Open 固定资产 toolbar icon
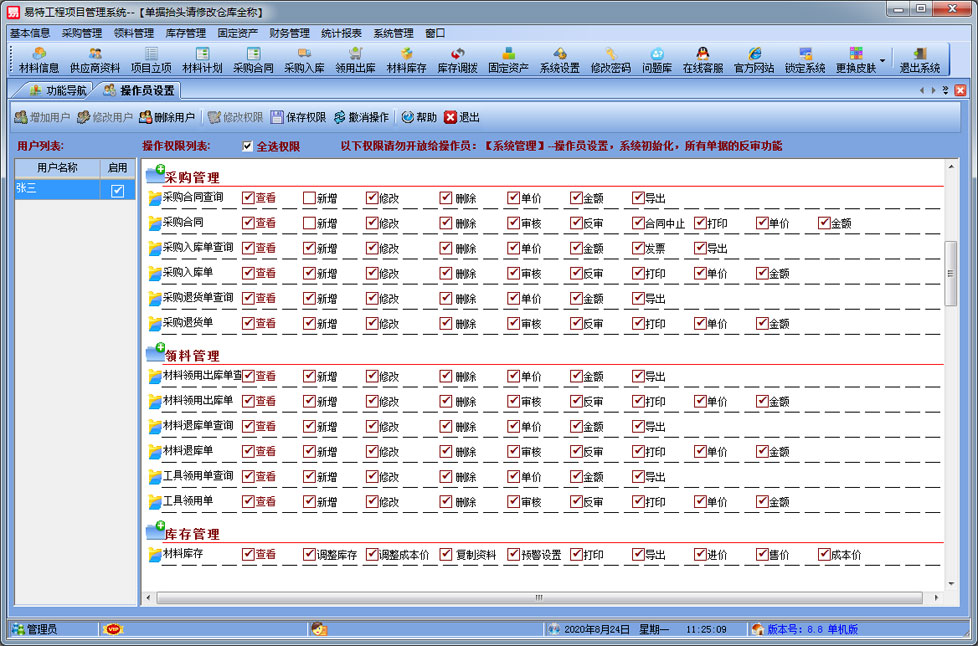The width and height of the screenshot is (978, 646). tap(508, 60)
